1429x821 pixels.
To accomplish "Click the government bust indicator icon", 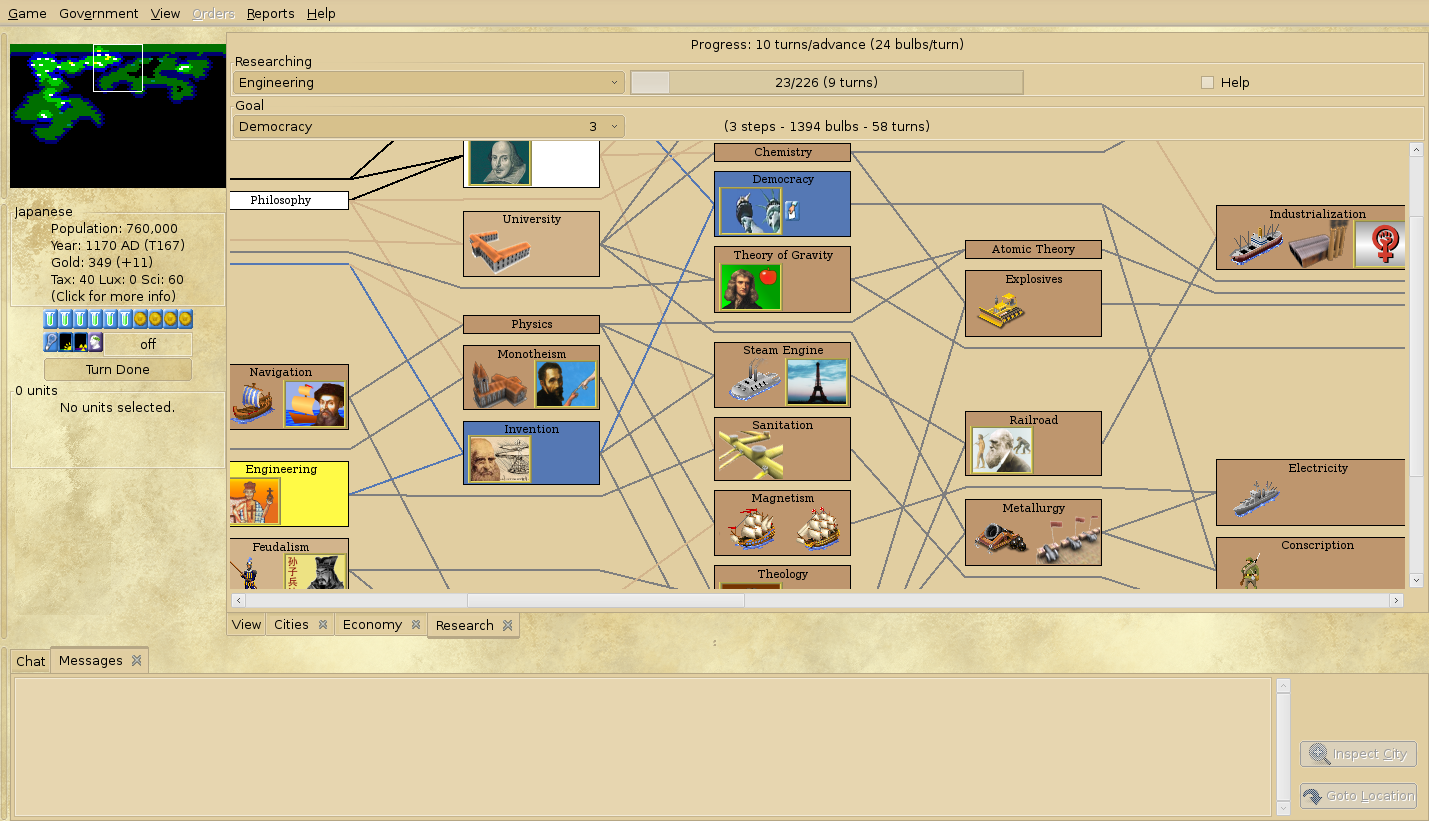I will (96, 343).
